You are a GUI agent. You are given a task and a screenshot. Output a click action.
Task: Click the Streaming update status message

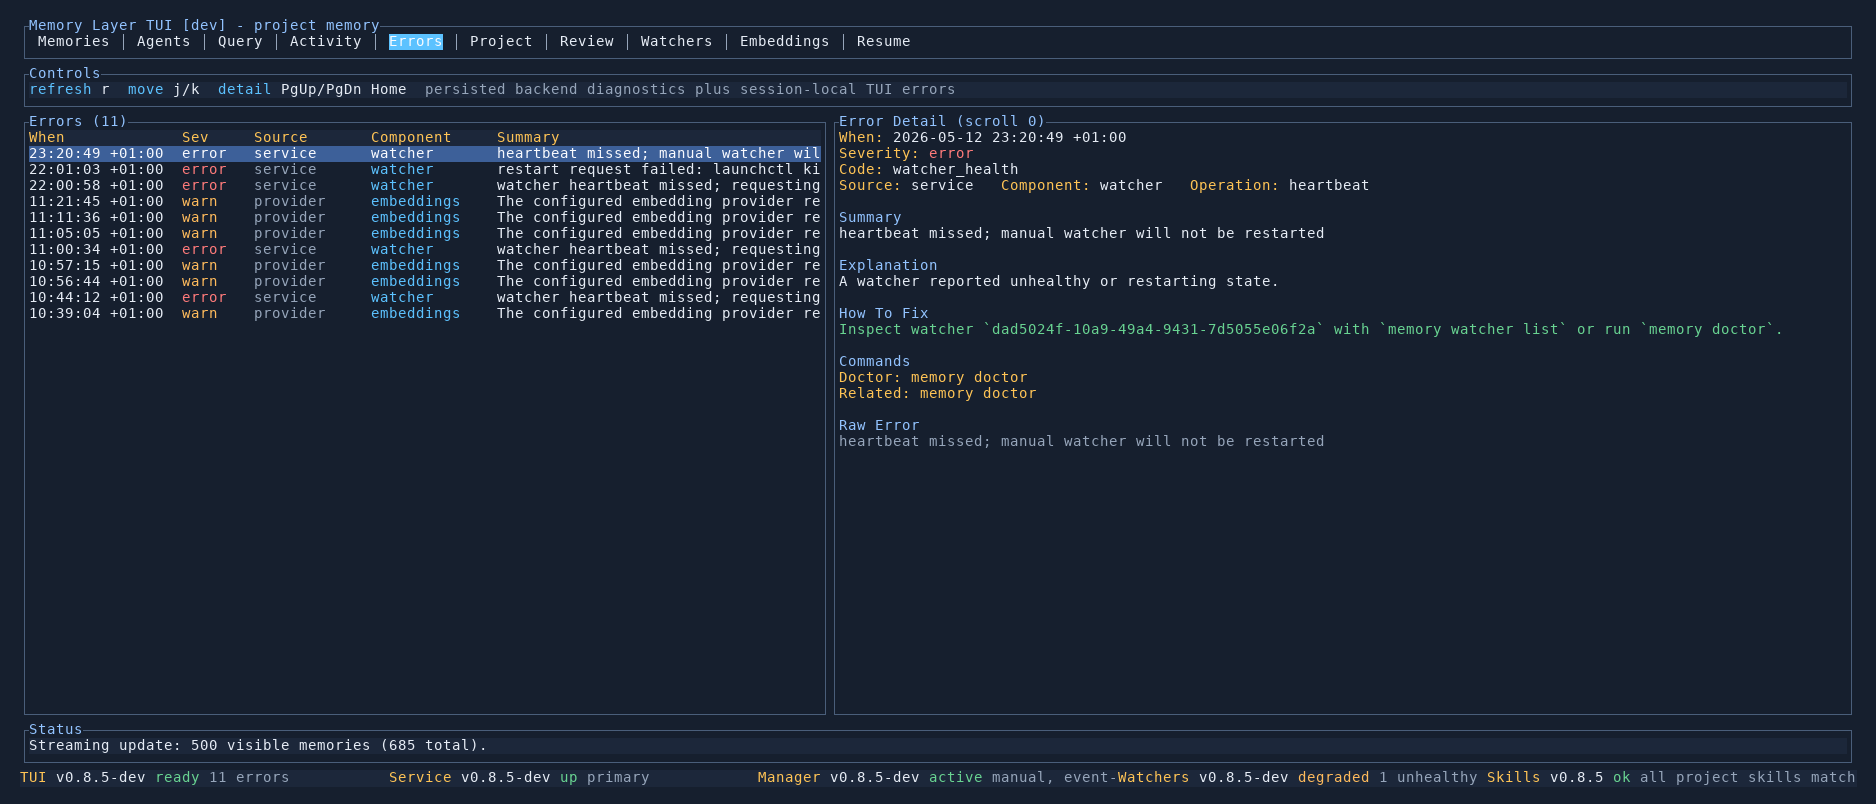pyautogui.click(x=258, y=745)
